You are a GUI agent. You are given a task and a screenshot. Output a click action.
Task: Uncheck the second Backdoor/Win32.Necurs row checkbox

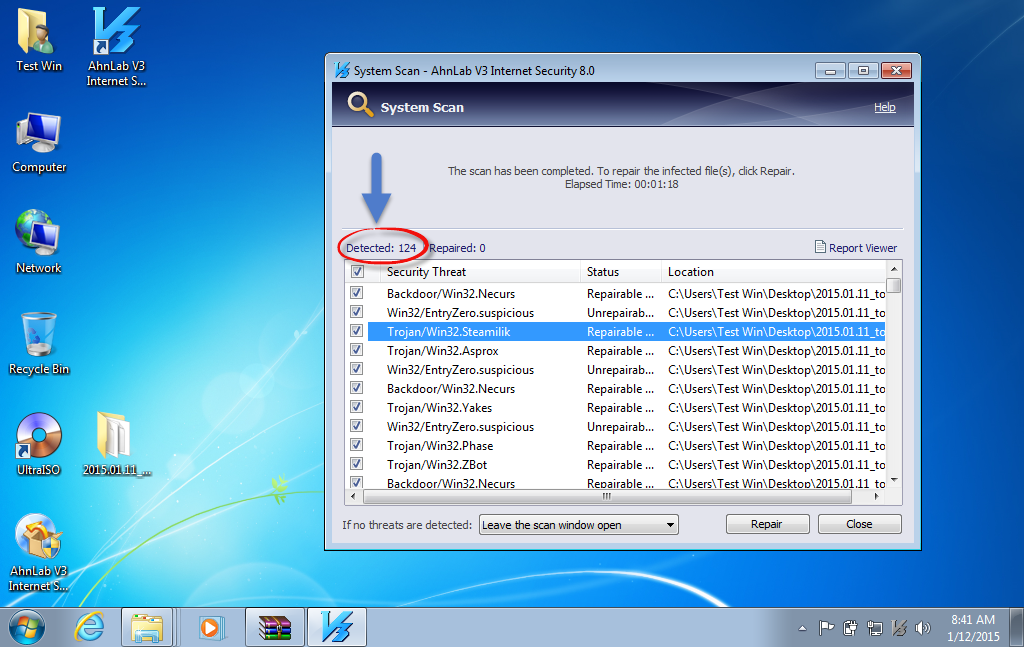[357, 388]
